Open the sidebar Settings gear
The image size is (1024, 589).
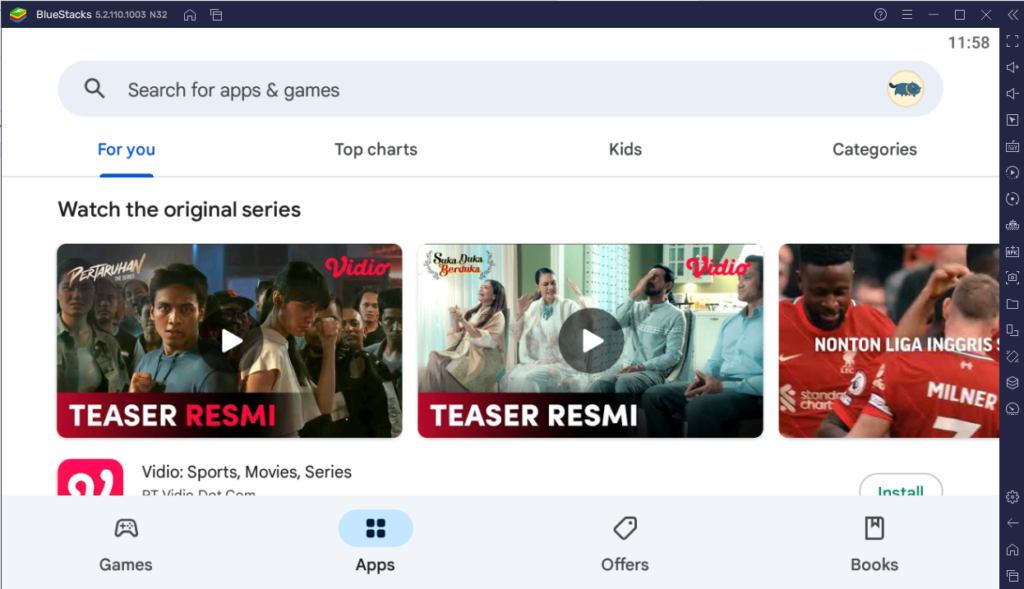point(1012,497)
